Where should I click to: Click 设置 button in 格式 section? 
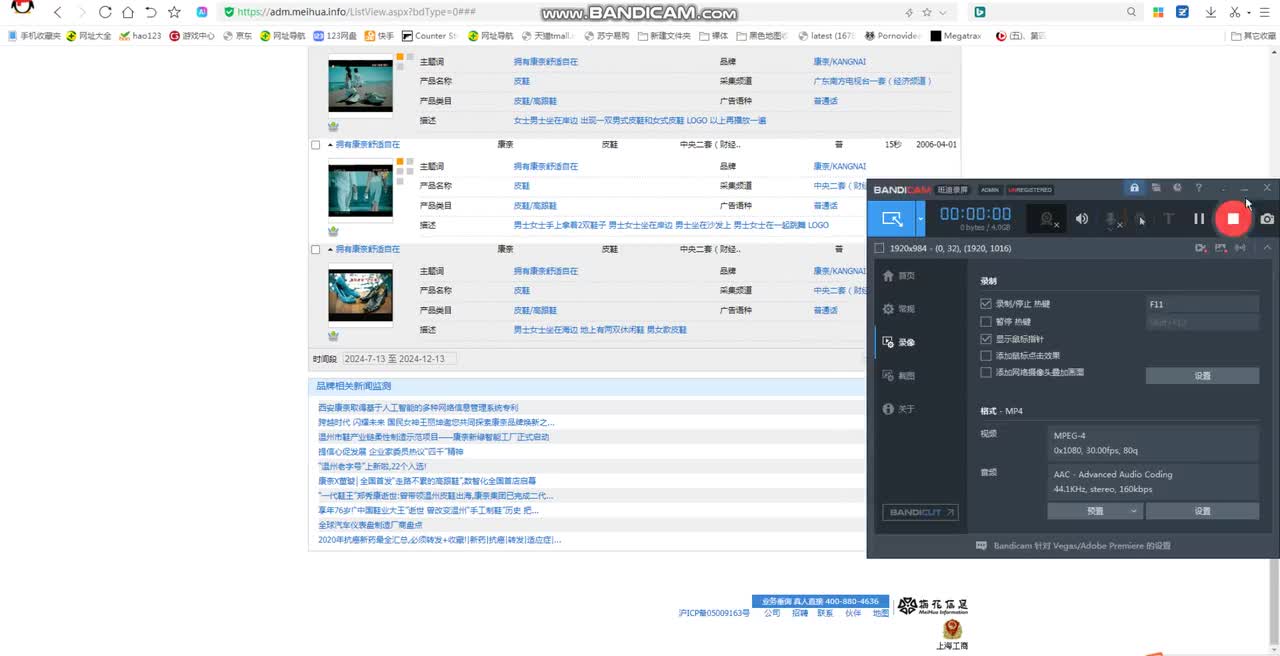(1202, 511)
